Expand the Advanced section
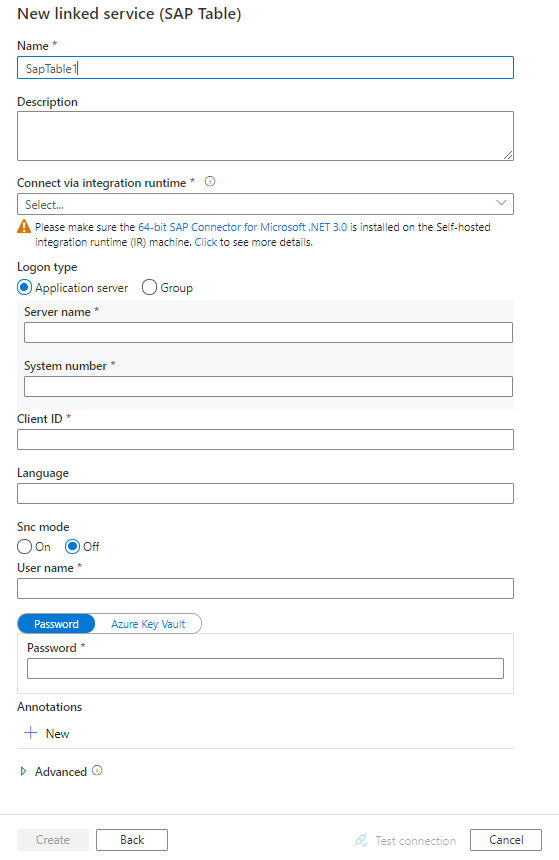This screenshot has height=860, width=559. tap(23, 771)
